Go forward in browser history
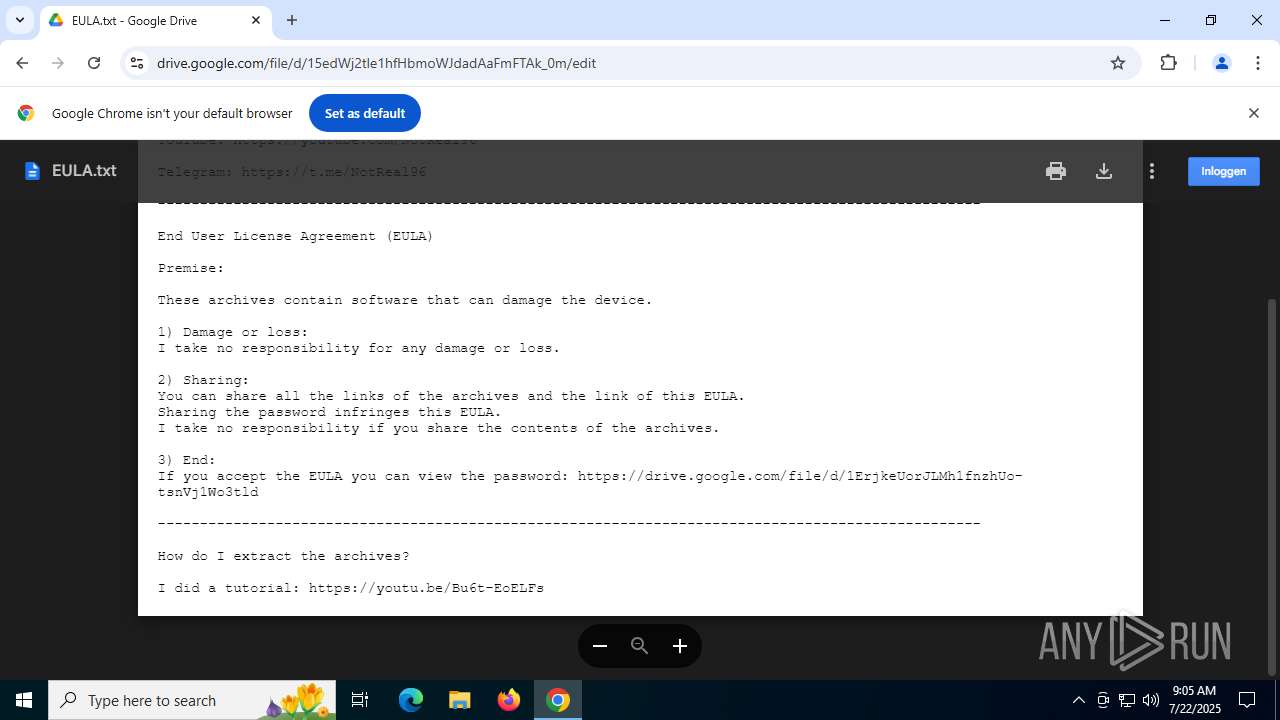Screen dimensions: 1280x720 pos(58,63)
